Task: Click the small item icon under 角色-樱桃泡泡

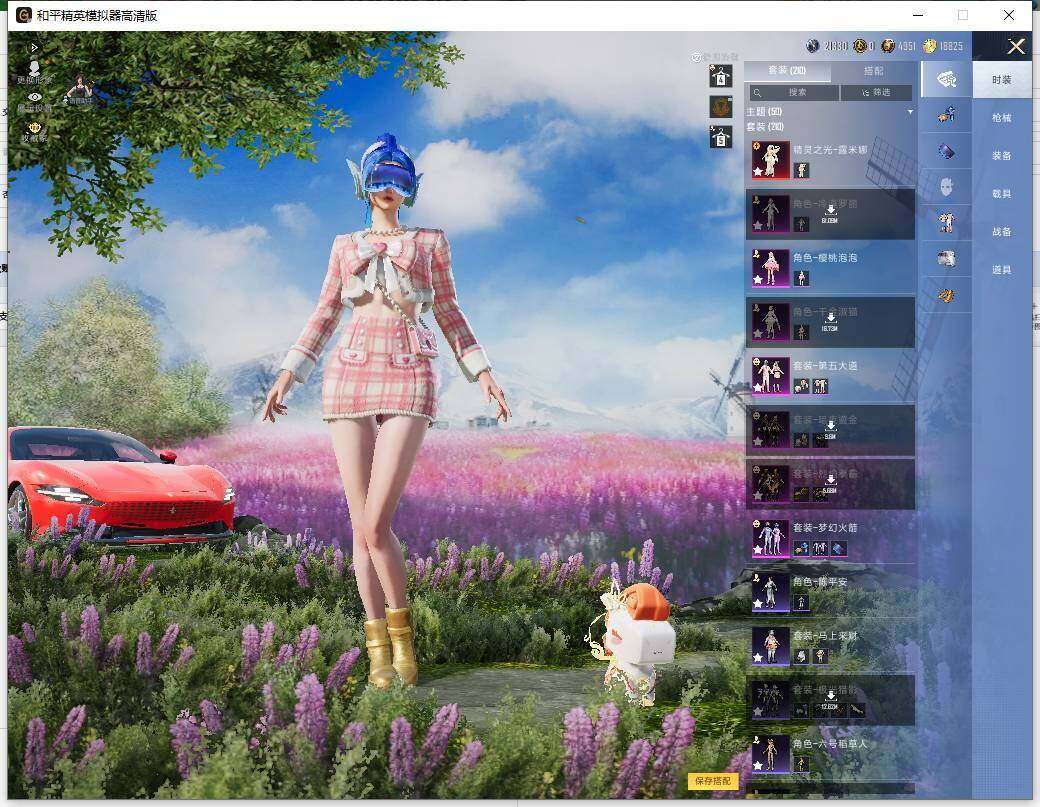Action: click(801, 279)
